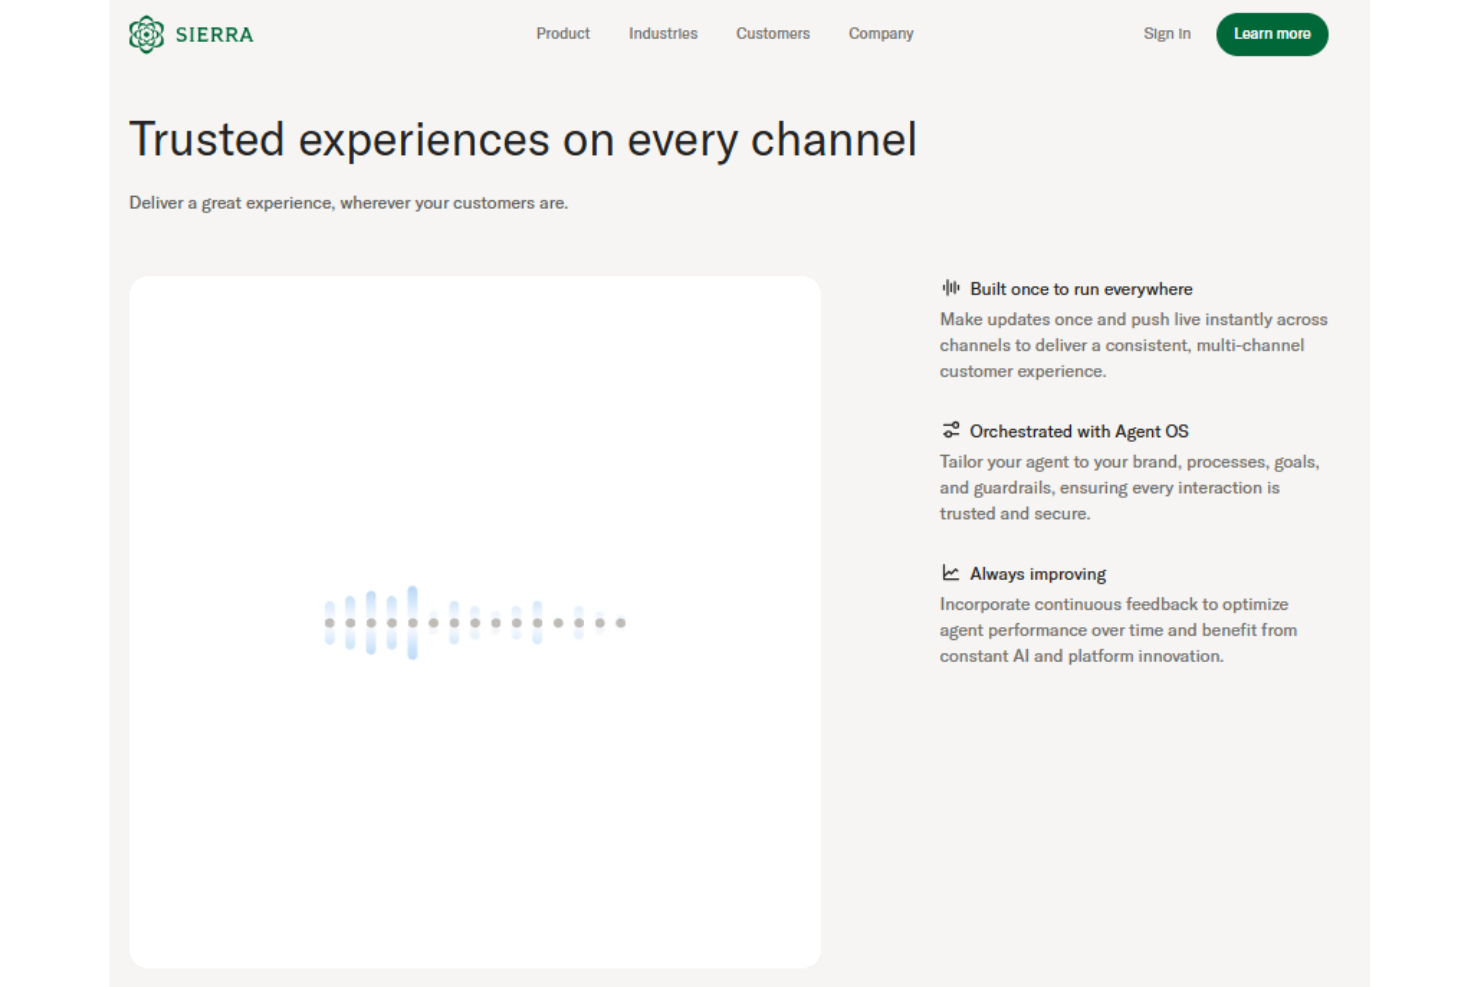This screenshot has width=1480, height=987.
Task: Click the sound wave icon beside Built once
Action: tap(950, 288)
